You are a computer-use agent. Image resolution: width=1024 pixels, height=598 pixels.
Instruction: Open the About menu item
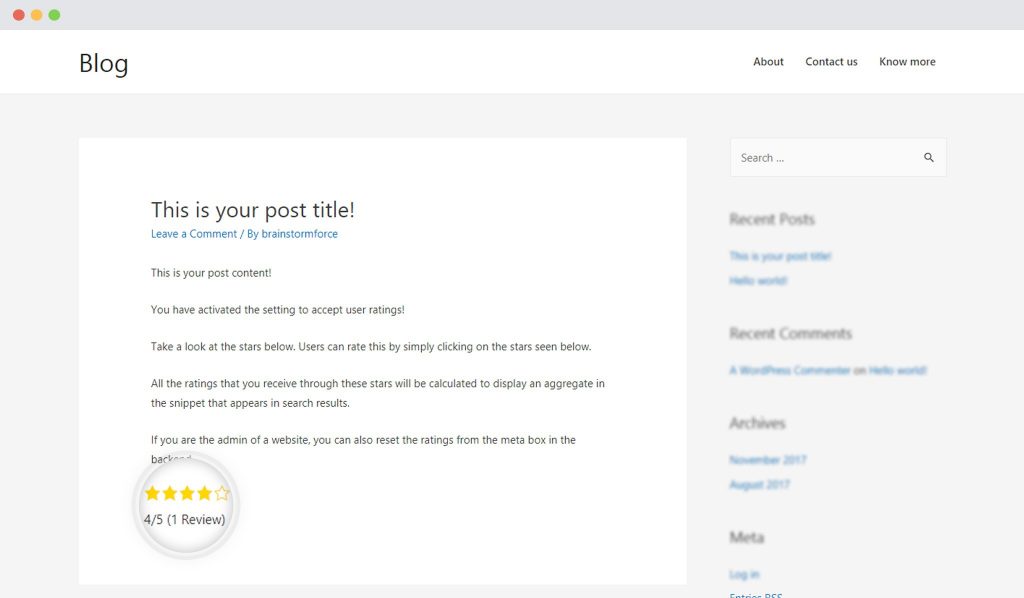[768, 62]
